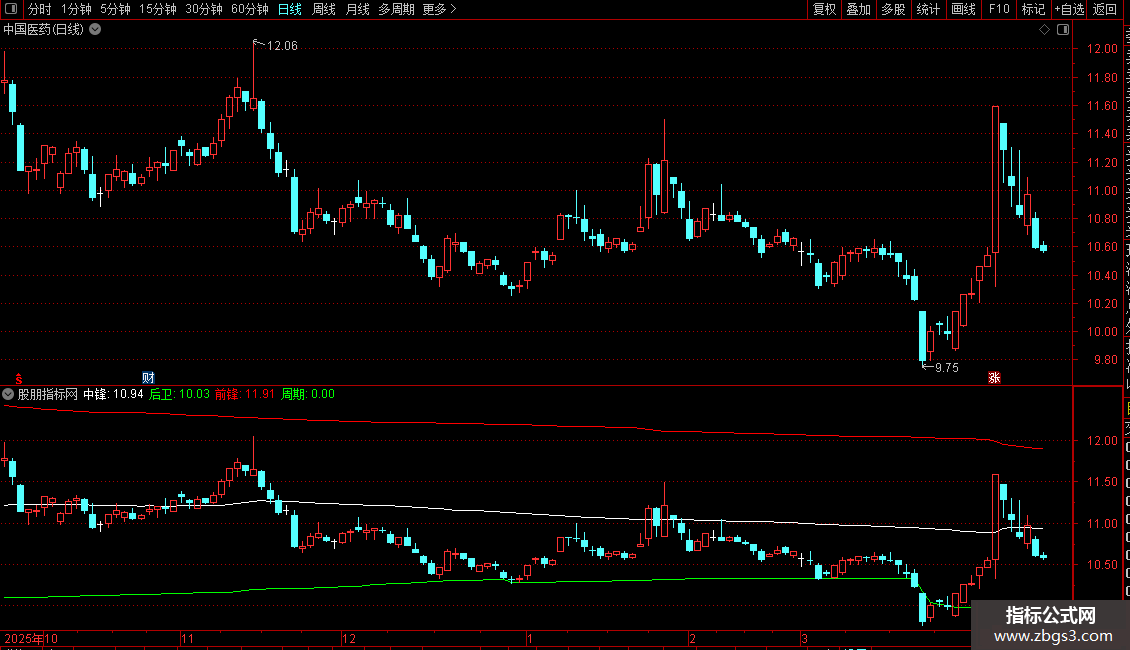Select the 60分钟 period tab
Image resolution: width=1130 pixels, height=650 pixels.
pyautogui.click(x=249, y=9)
